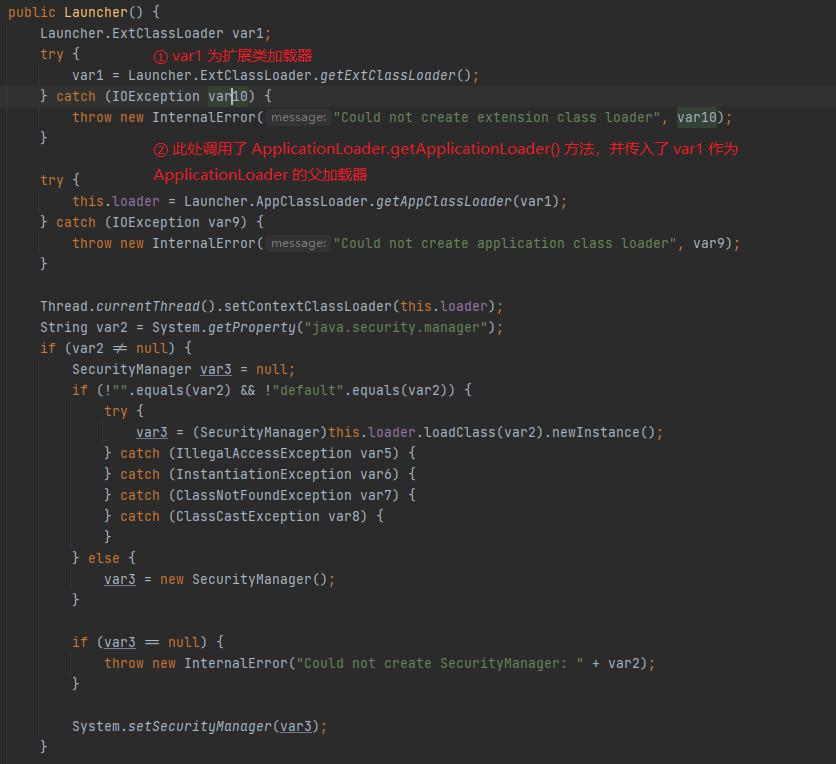
Task: Click loadClass(var2) call
Action: (483, 432)
